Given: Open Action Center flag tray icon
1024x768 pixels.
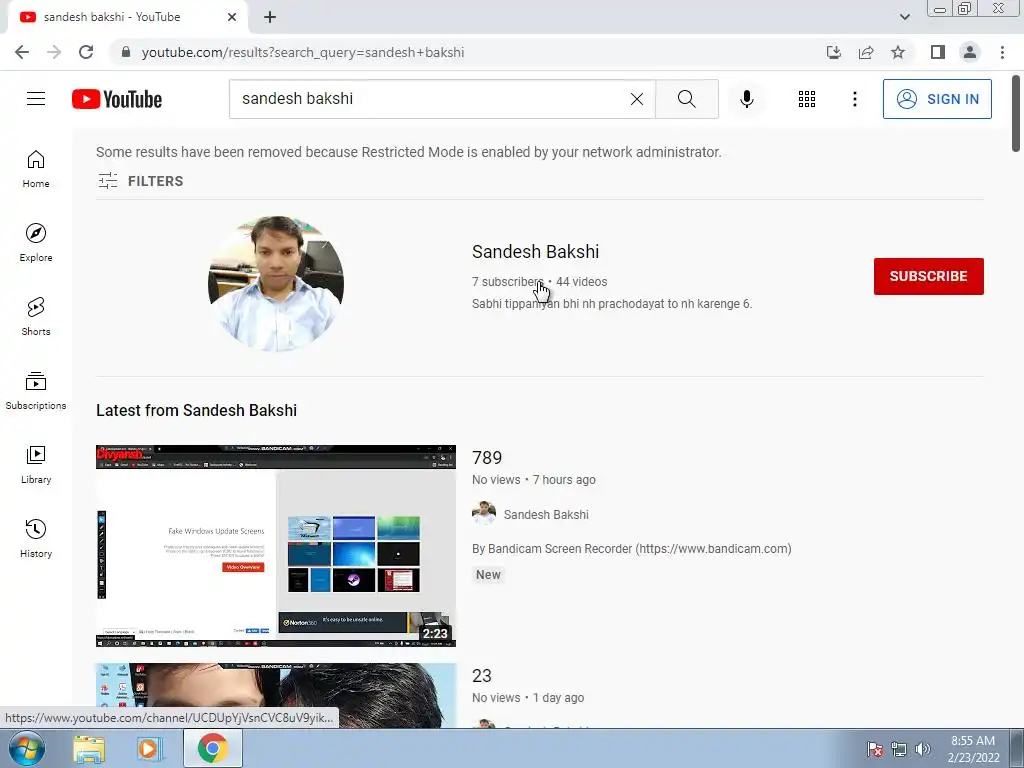Looking at the screenshot, I should (x=874, y=749).
